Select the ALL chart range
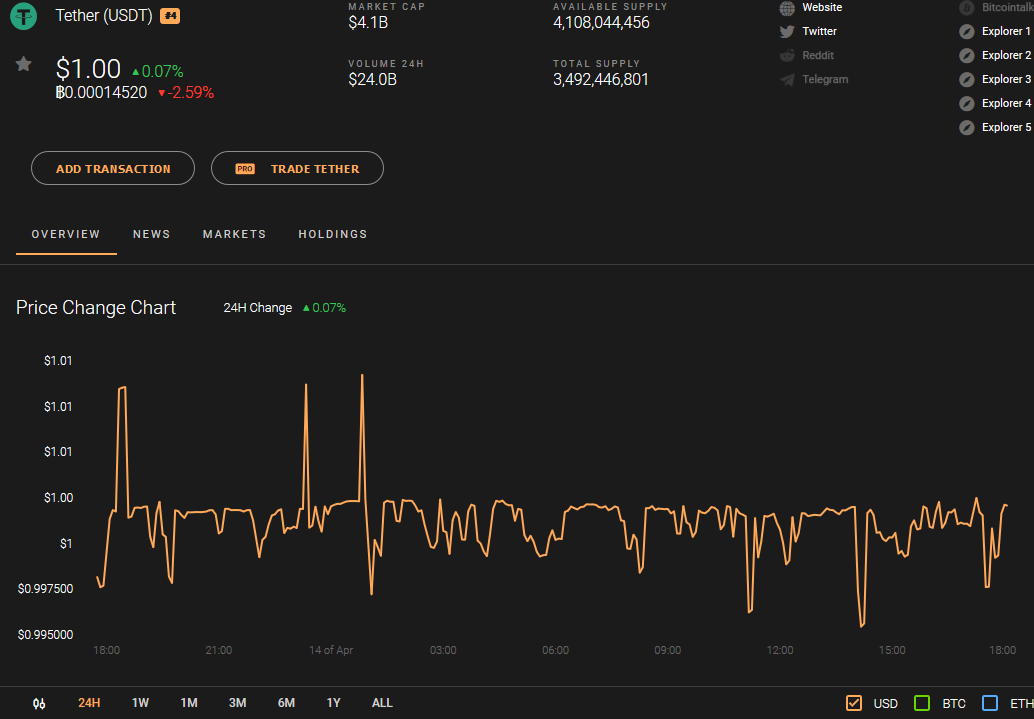Viewport: 1034px width, 719px height. tap(382, 703)
